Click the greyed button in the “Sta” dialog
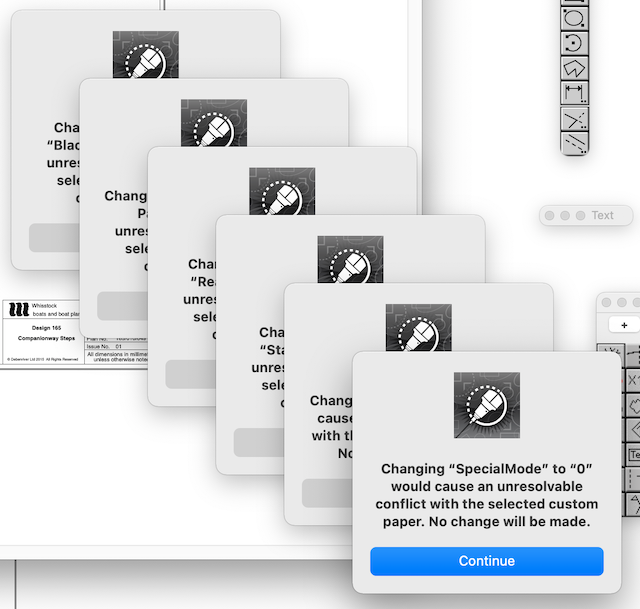This screenshot has width=640, height=609. click(x=258, y=442)
